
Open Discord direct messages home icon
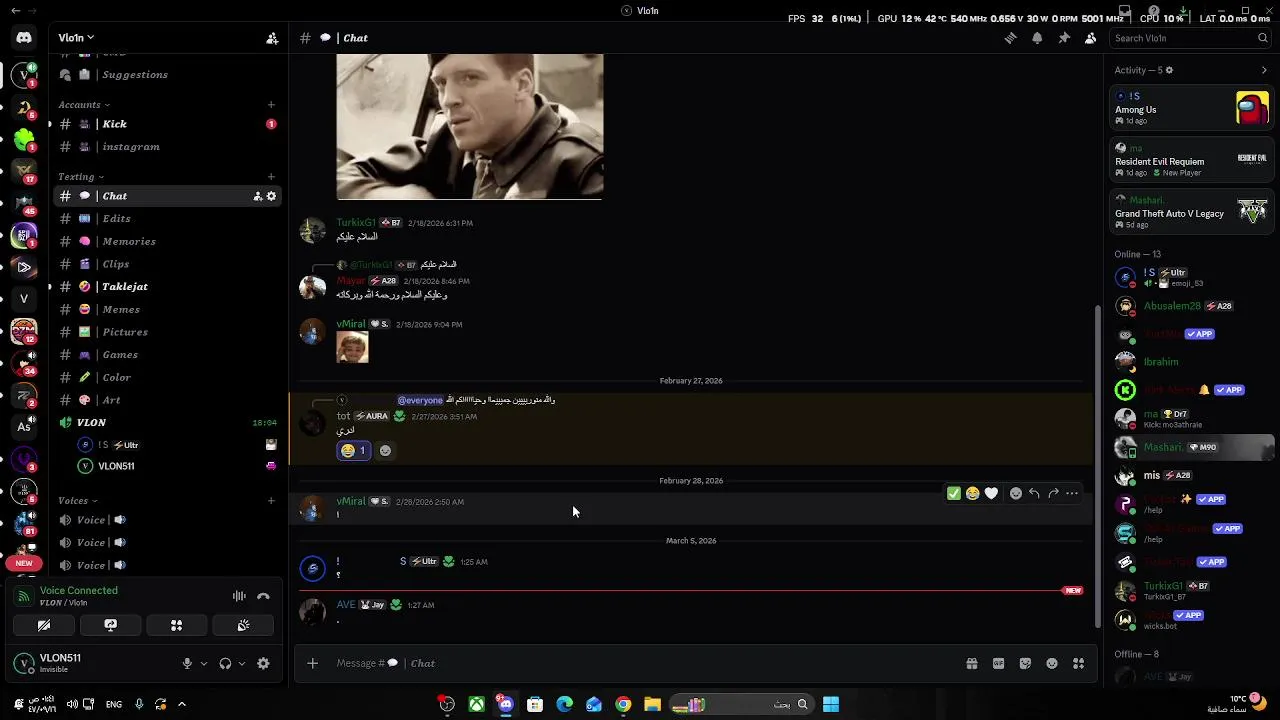point(24,38)
